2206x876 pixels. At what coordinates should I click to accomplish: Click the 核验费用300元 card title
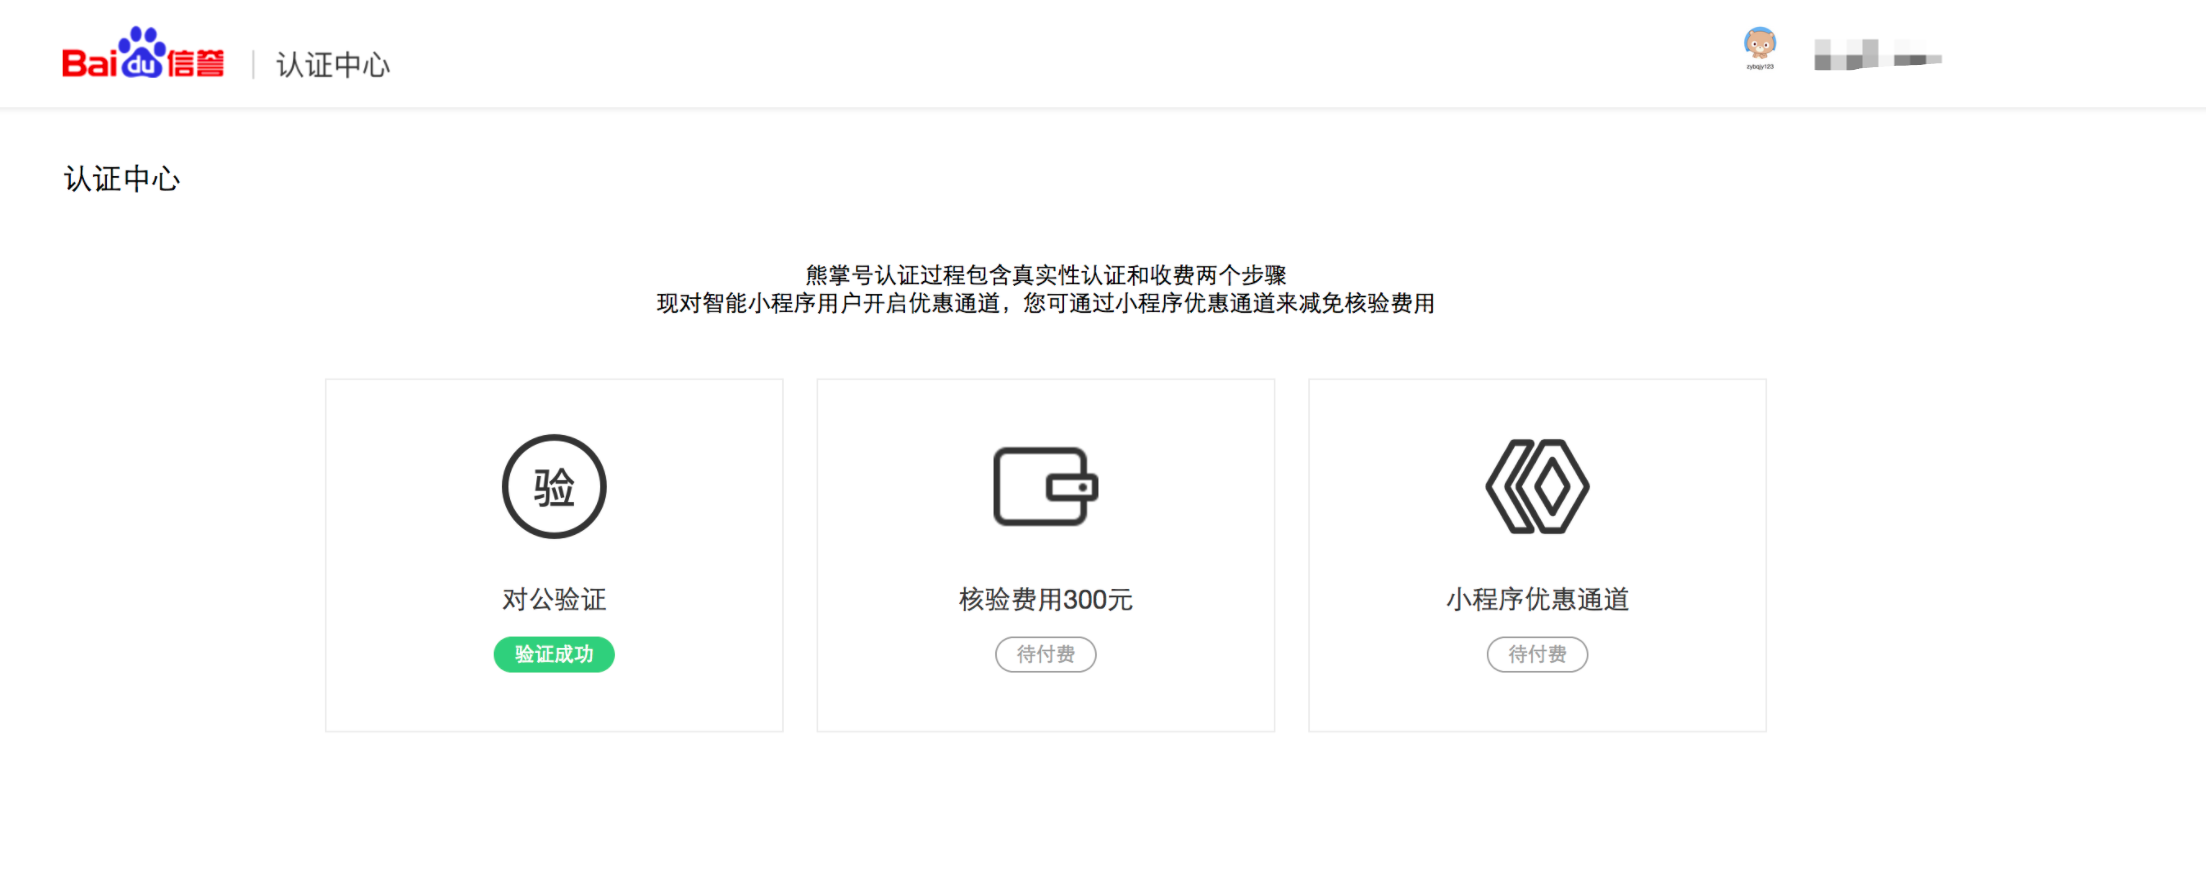[1045, 599]
